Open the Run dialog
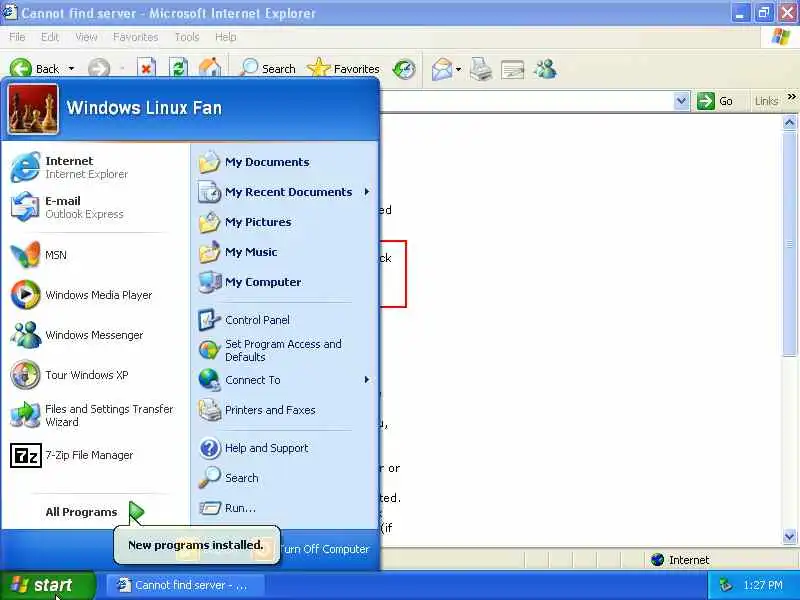The image size is (800, 600). pos(284,508)
